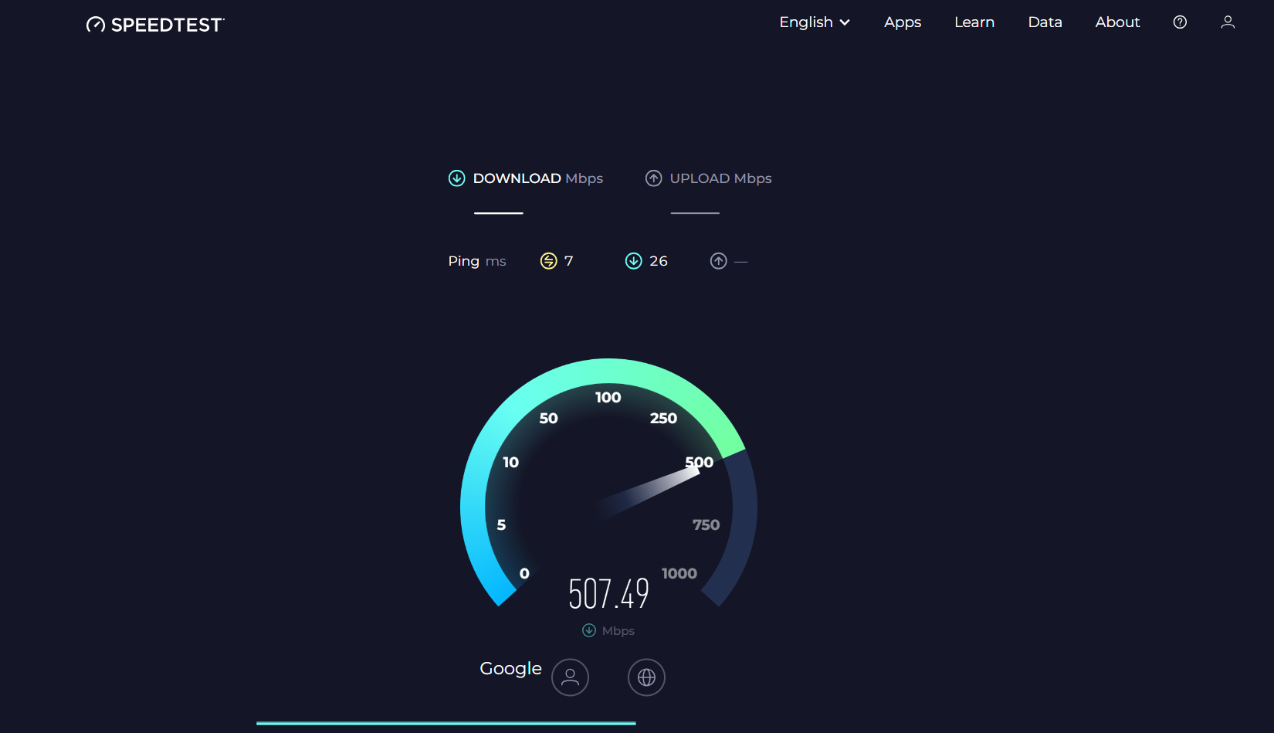
Task: Click the 750 mark on the gauge
Action: point(706,525)
